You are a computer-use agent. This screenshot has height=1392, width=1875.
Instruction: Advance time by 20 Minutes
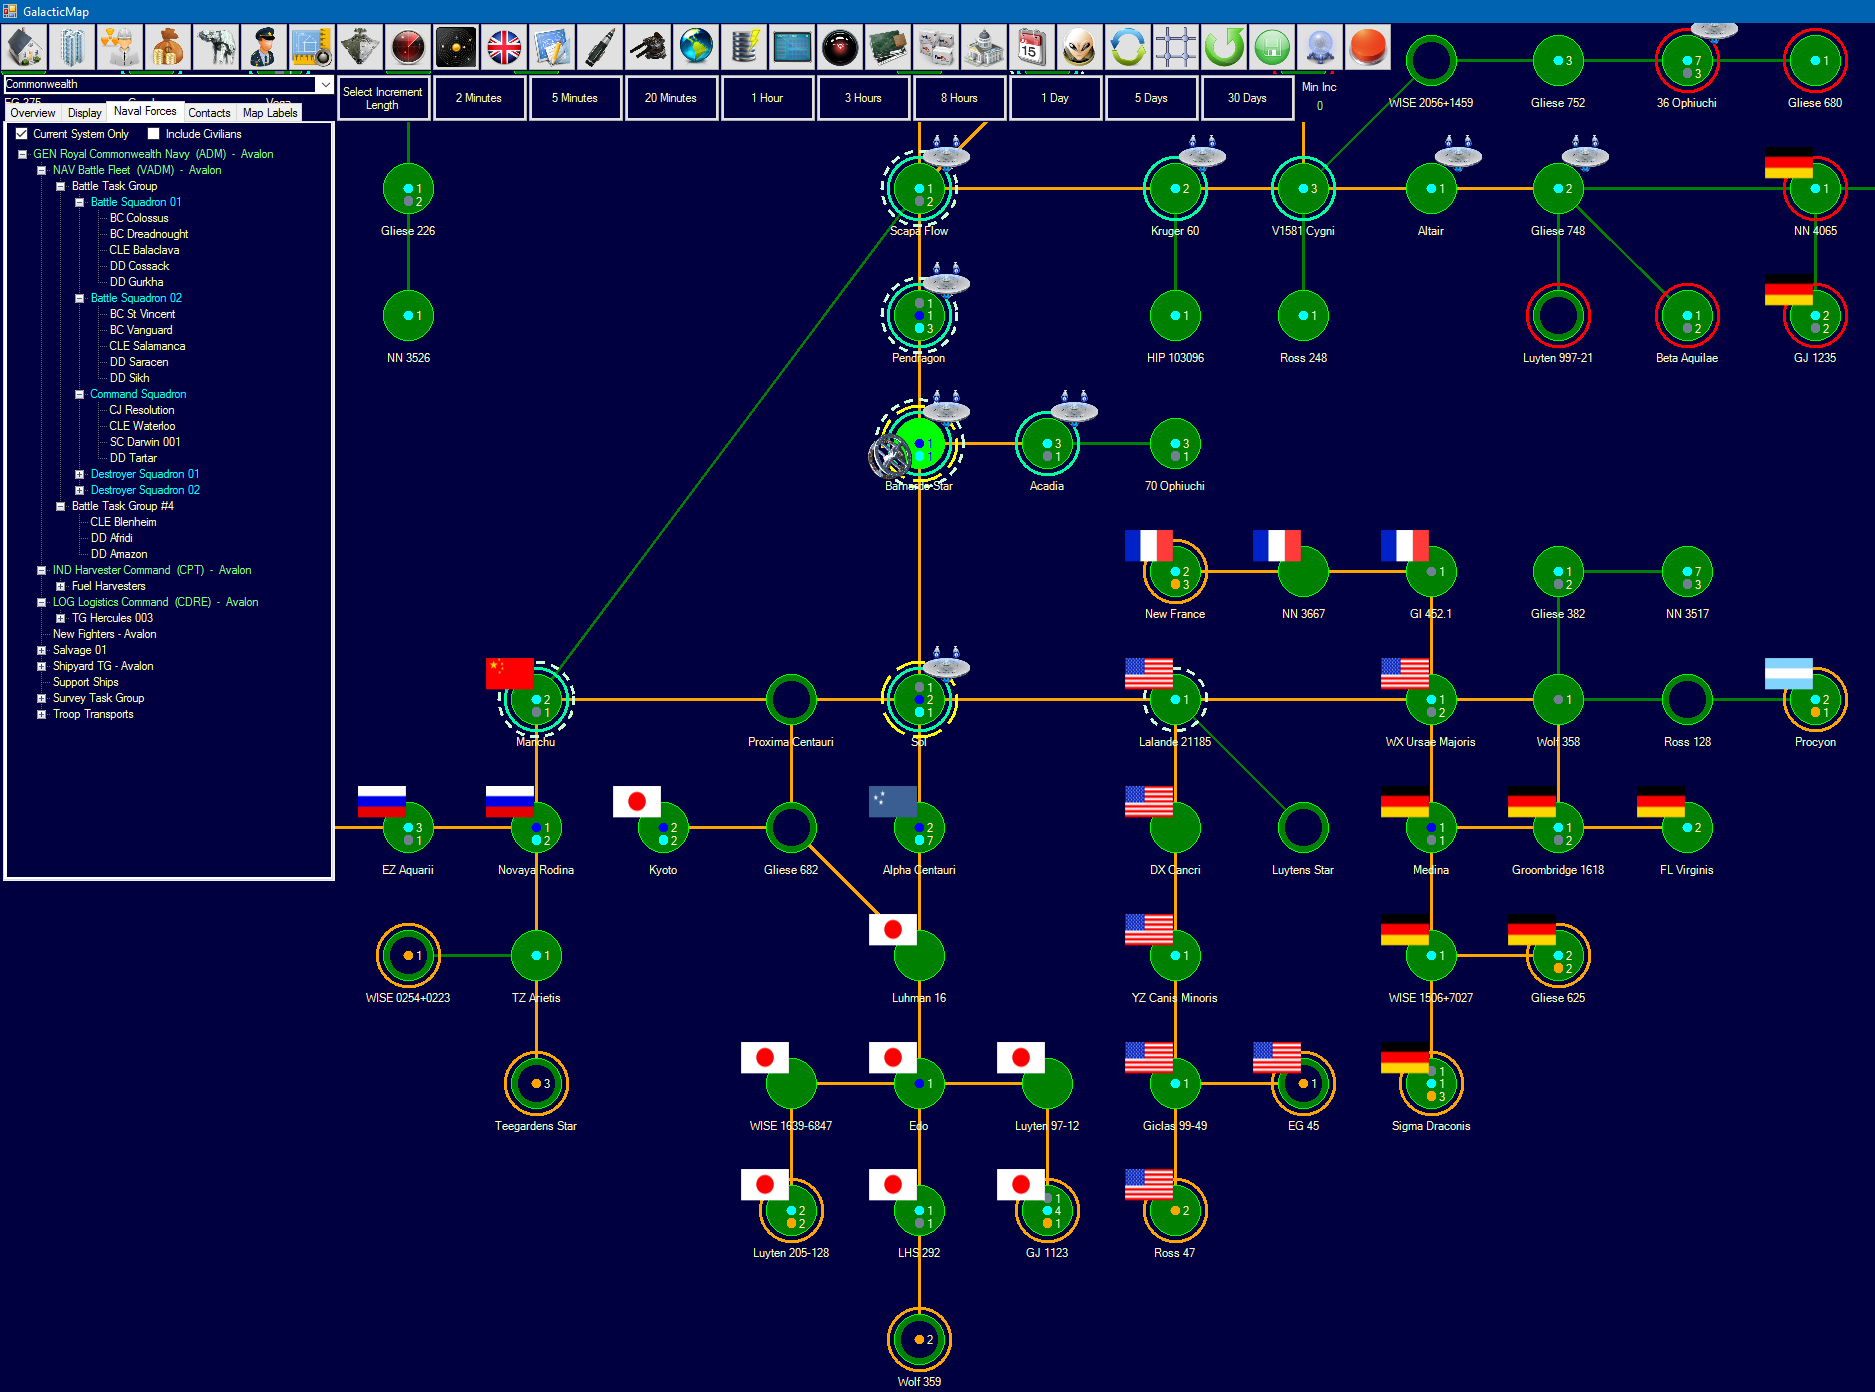pyautogui.click(x=671, y=98)
